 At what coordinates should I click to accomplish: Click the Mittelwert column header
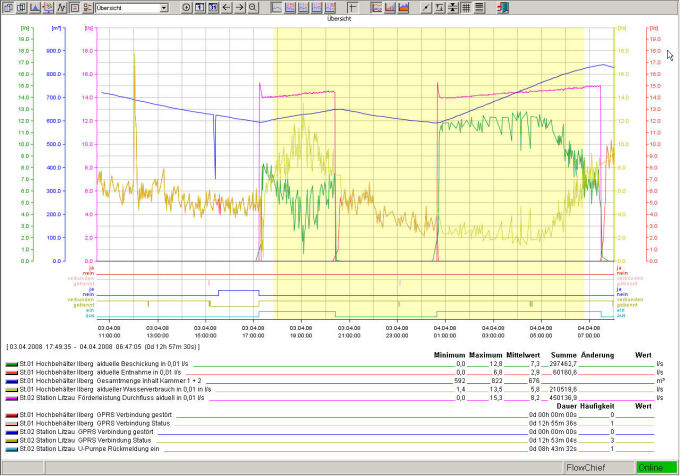pos(523,355)
